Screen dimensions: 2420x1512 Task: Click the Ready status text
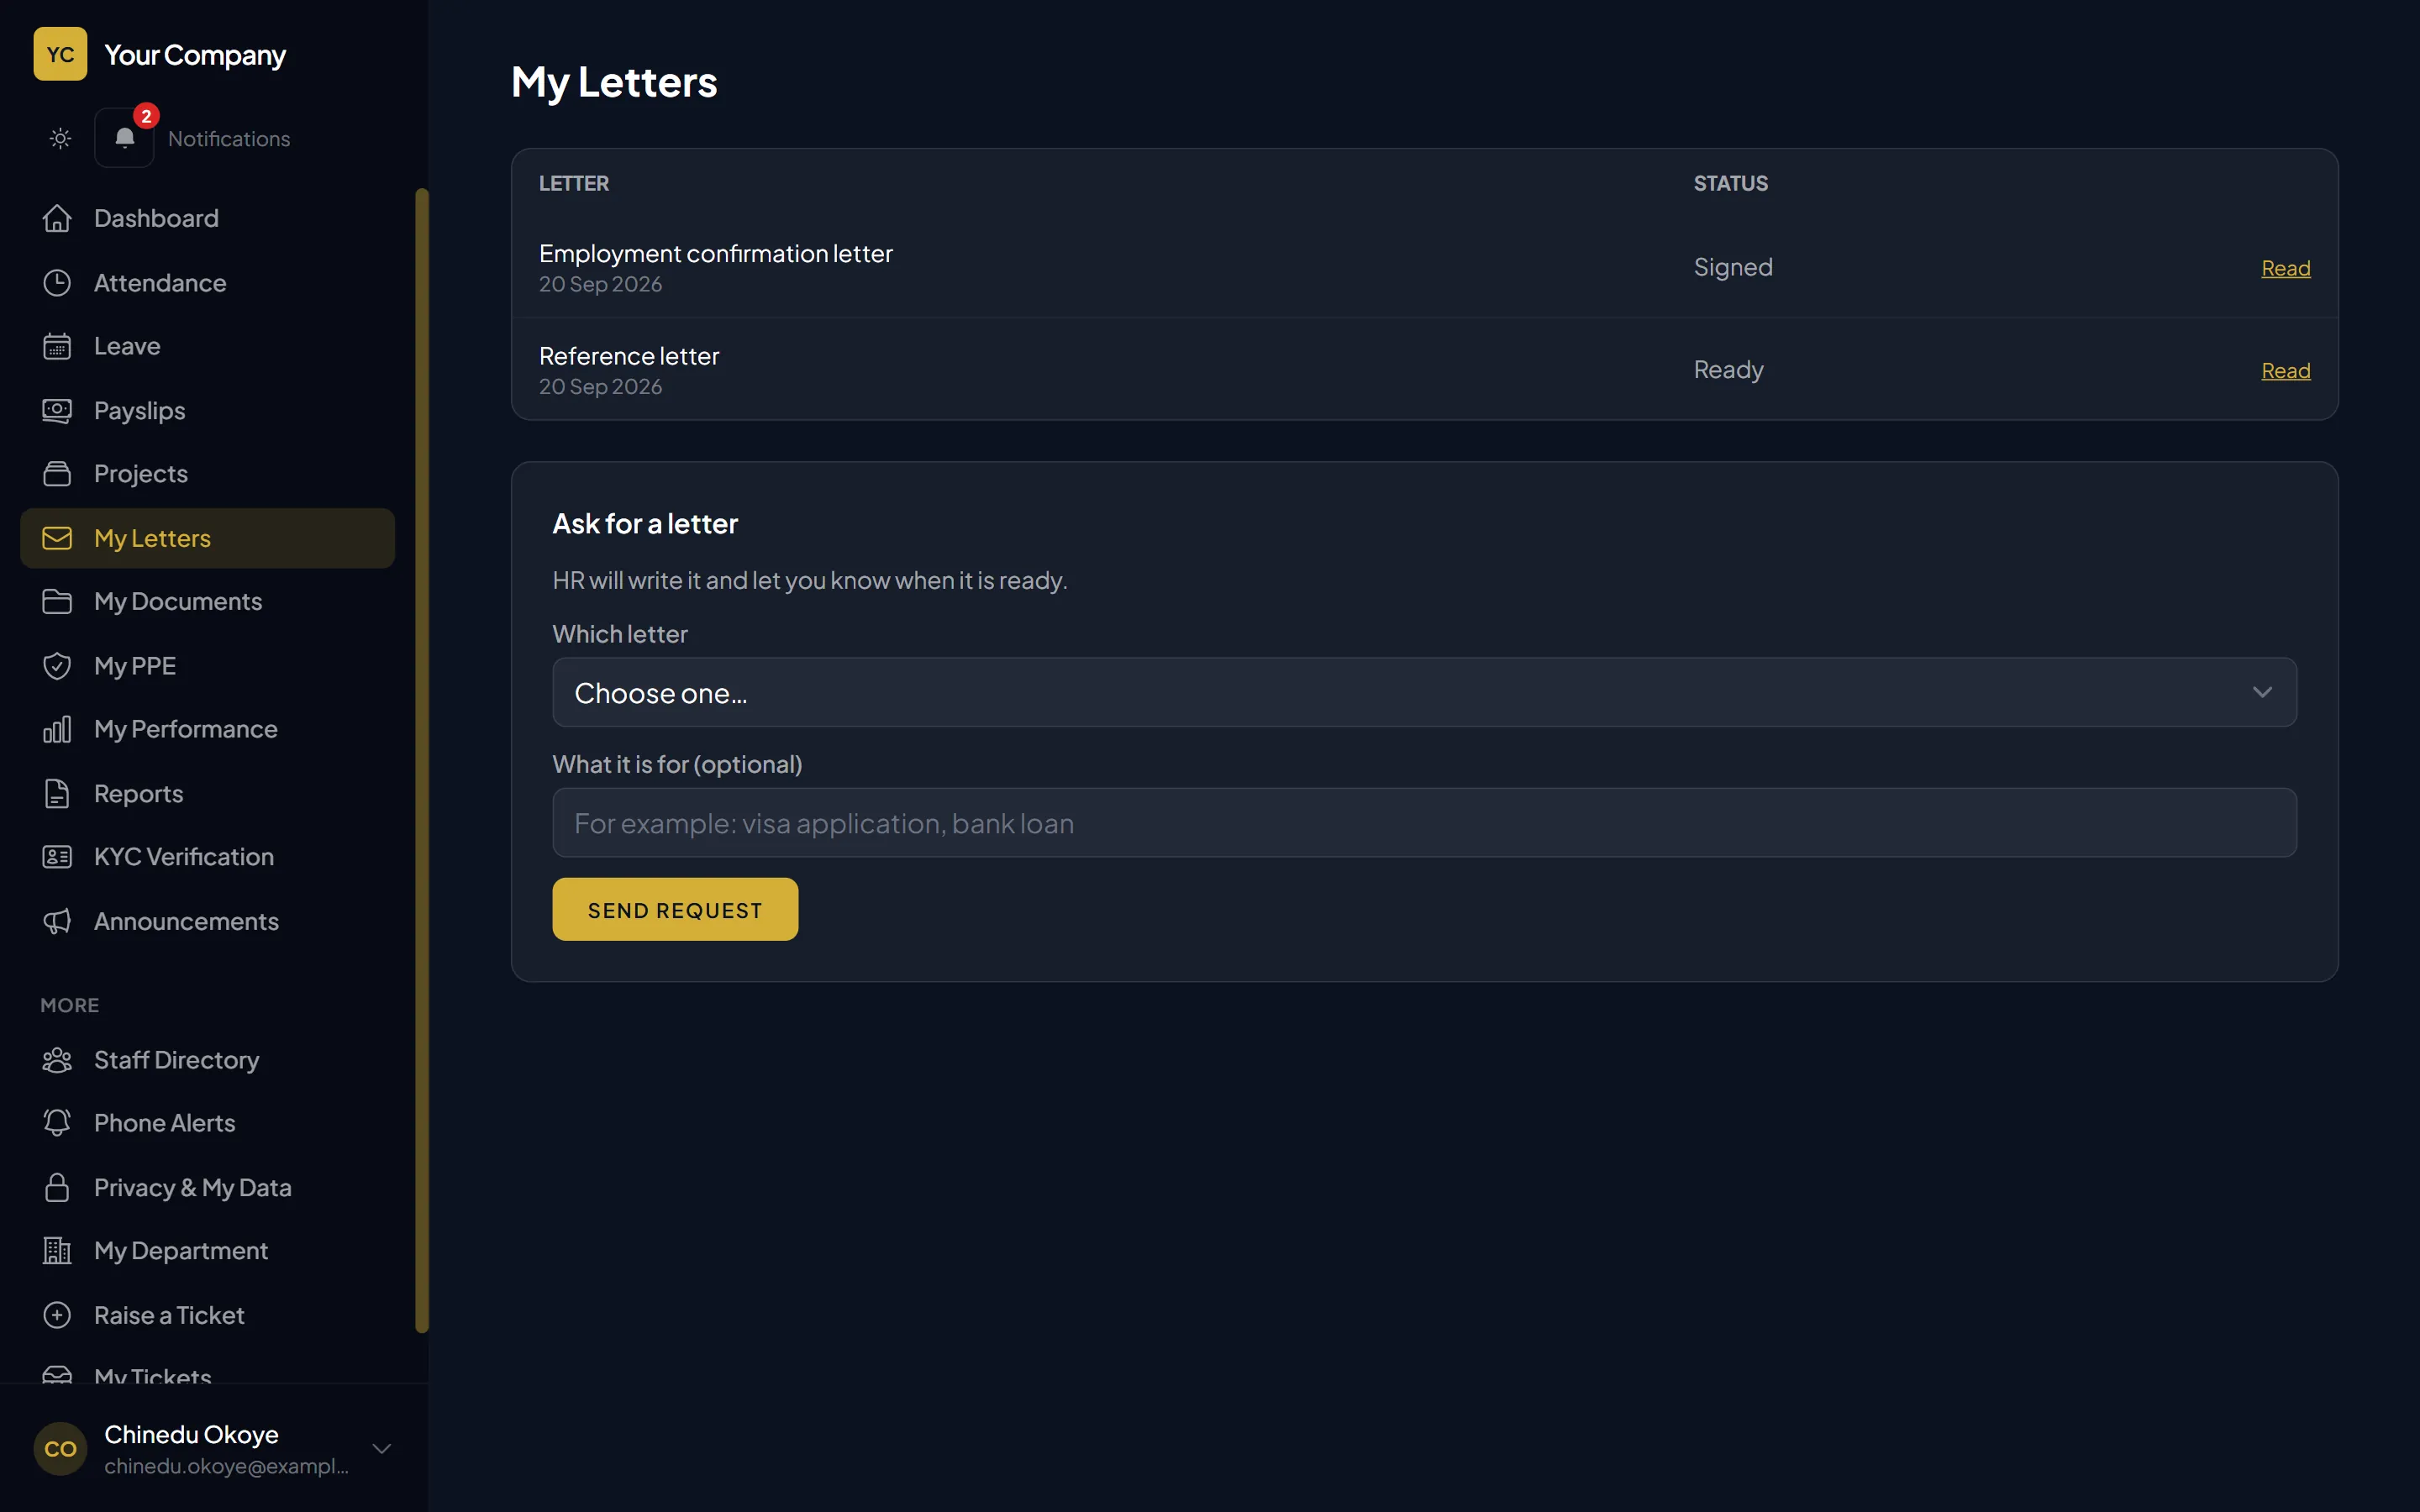[x=1728, y=370]
